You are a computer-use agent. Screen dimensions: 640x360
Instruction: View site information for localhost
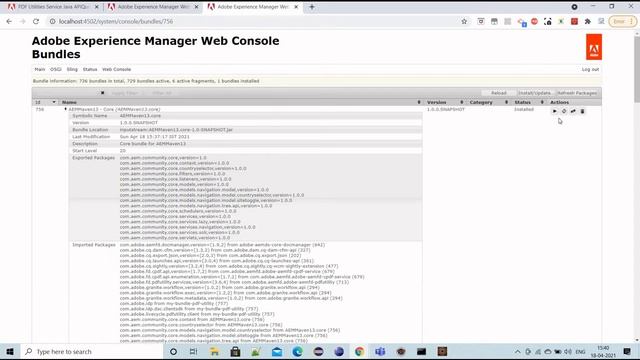pos(52,21)
